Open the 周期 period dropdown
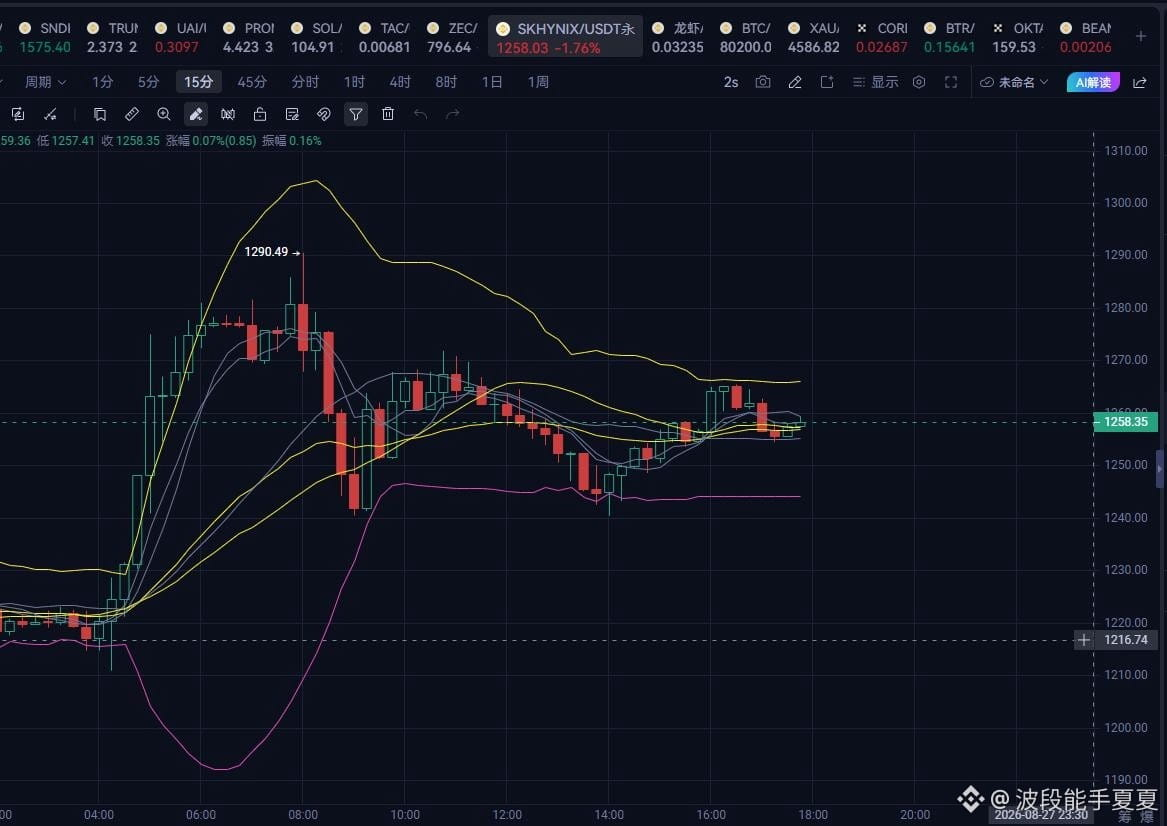The height and width of the screenshot is (826, 1167). [x=45, y=82]
